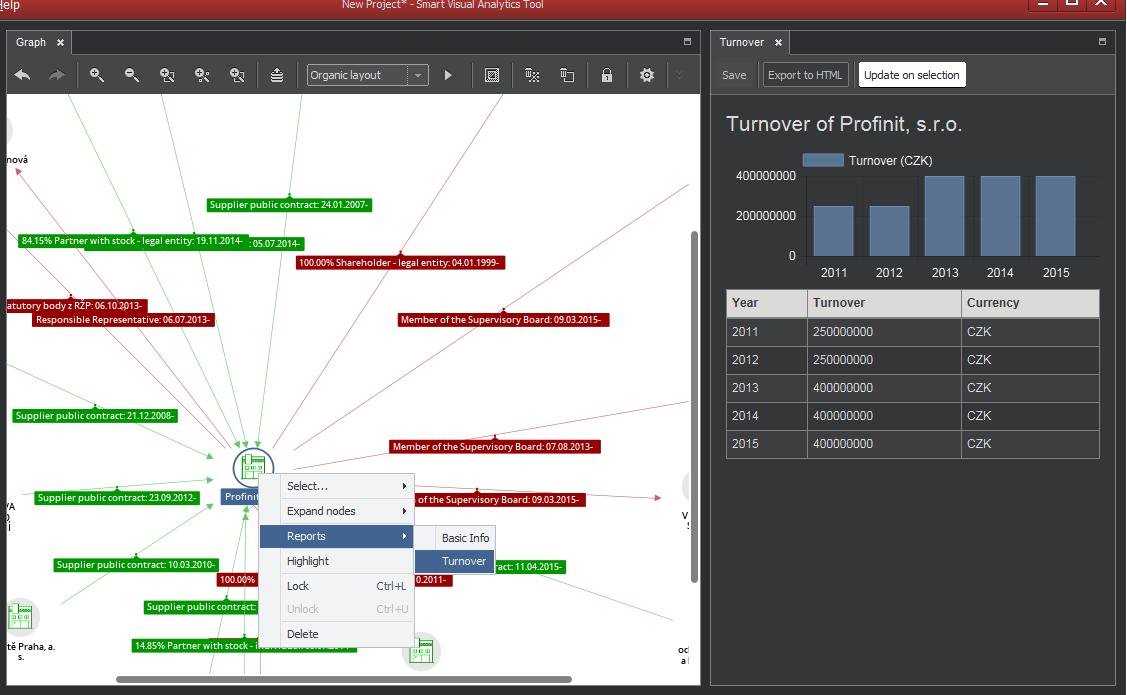Open graph settings gear icon
Screen dimensions: 1127x695
click(x=647, y=75)
